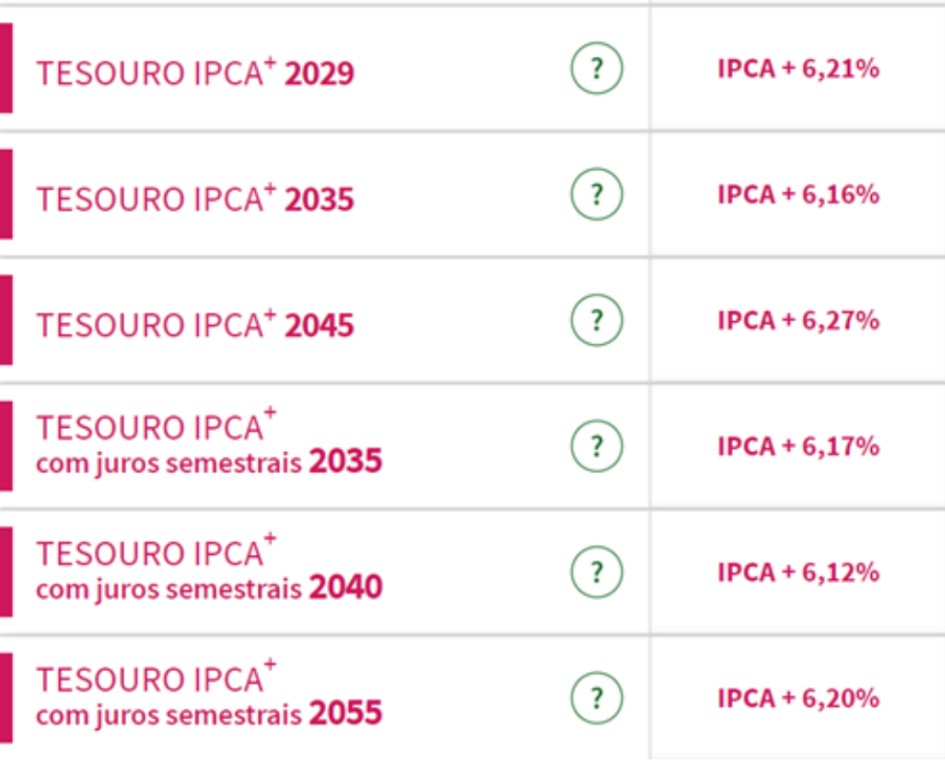Click the IPCA + 6,17% rate
The image size is (945, 763).
(799, 447)
